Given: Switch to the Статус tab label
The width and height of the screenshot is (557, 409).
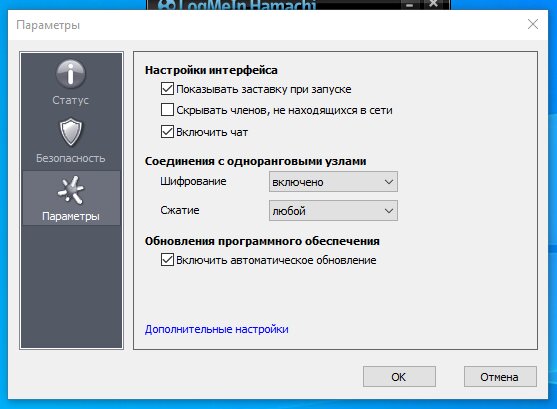Looking at the screenshot, I should 70,100.
